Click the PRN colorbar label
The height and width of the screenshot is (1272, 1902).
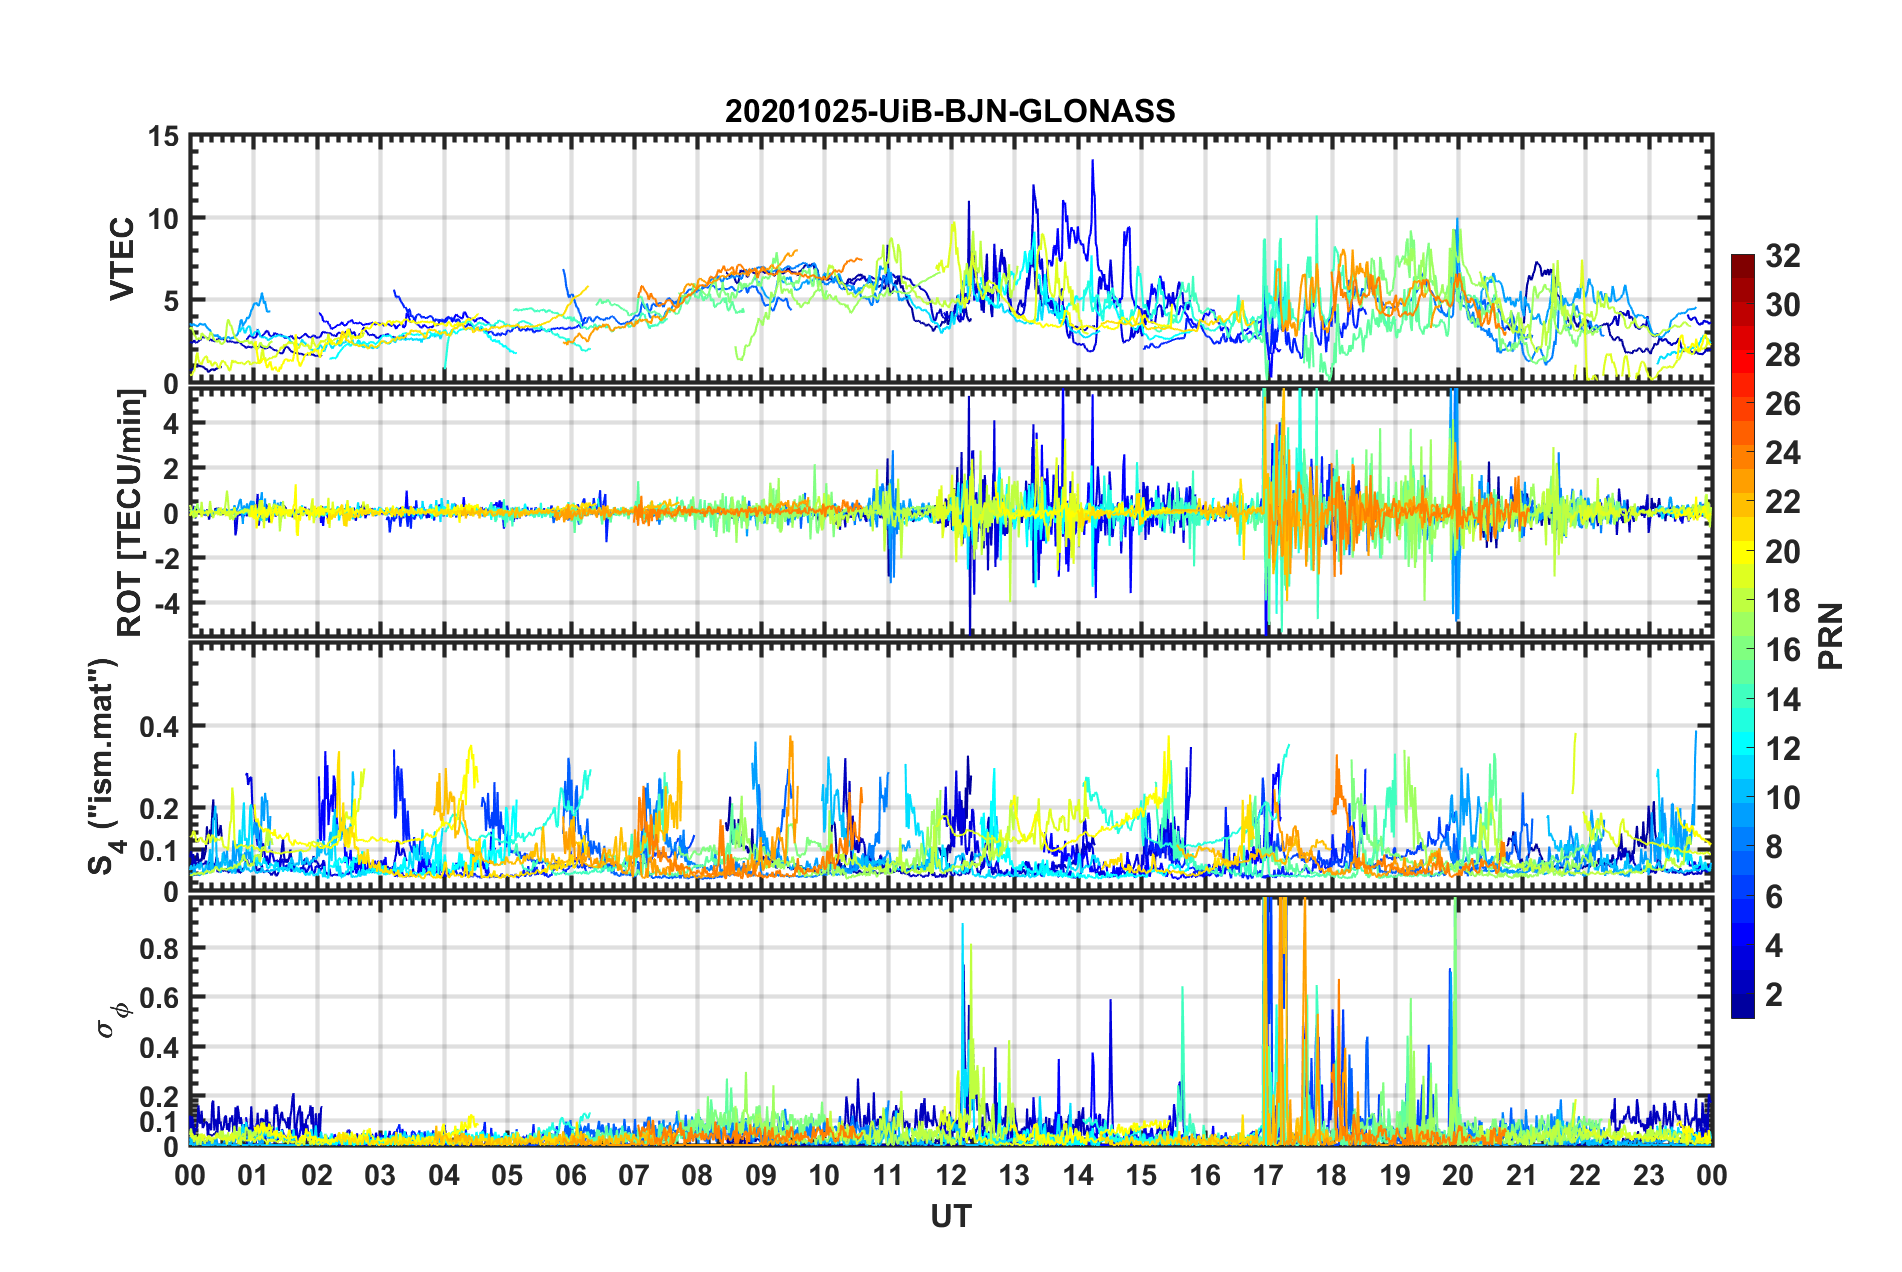(x=1831, y=636)
